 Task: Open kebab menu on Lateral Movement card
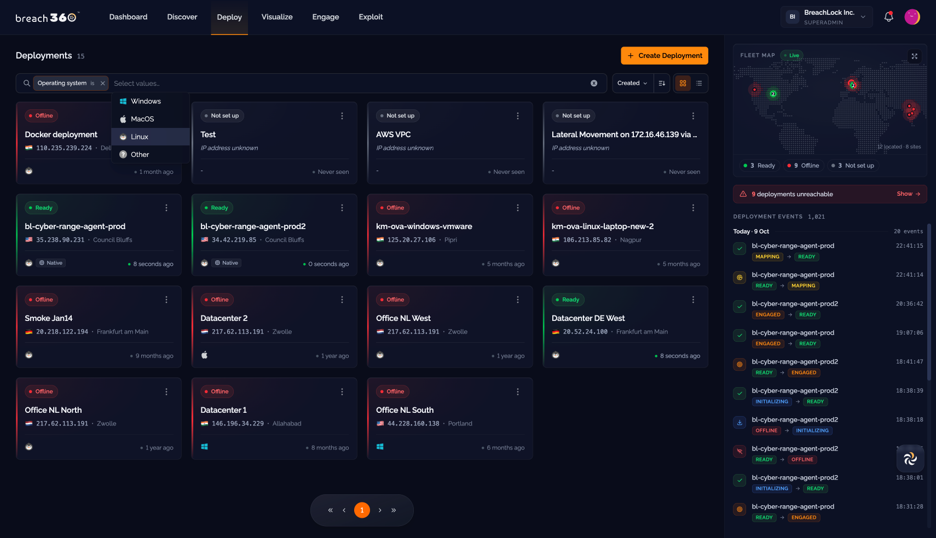pyautogui.click(x=693, y=116)
